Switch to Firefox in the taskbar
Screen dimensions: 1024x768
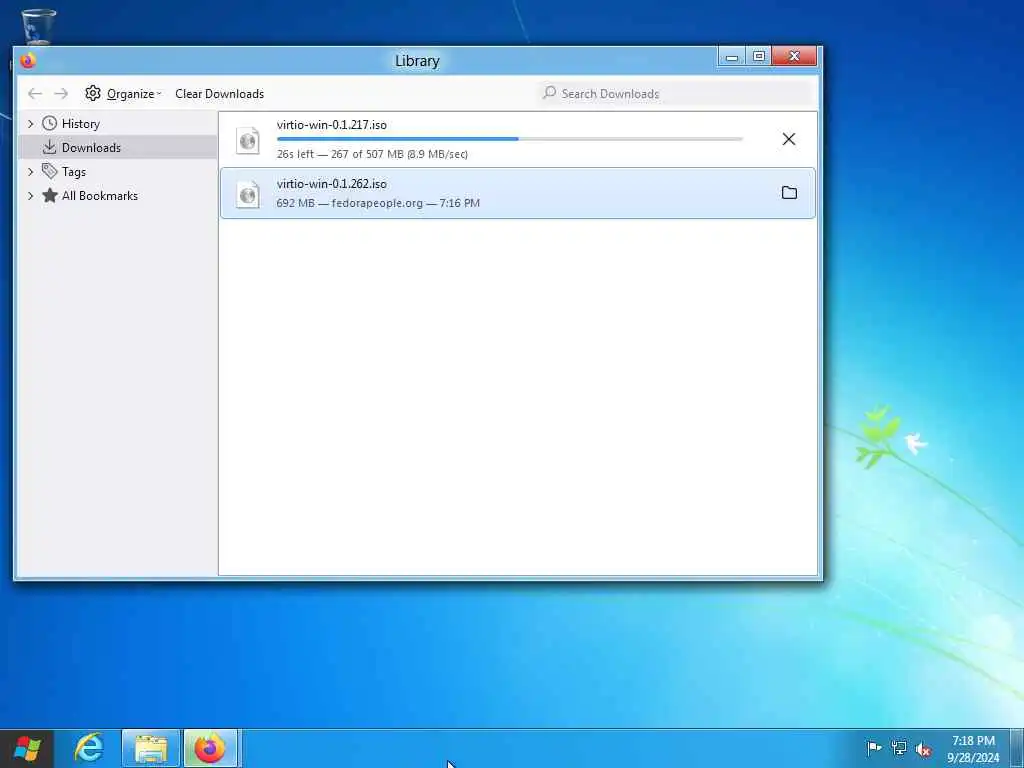(210, 748)
